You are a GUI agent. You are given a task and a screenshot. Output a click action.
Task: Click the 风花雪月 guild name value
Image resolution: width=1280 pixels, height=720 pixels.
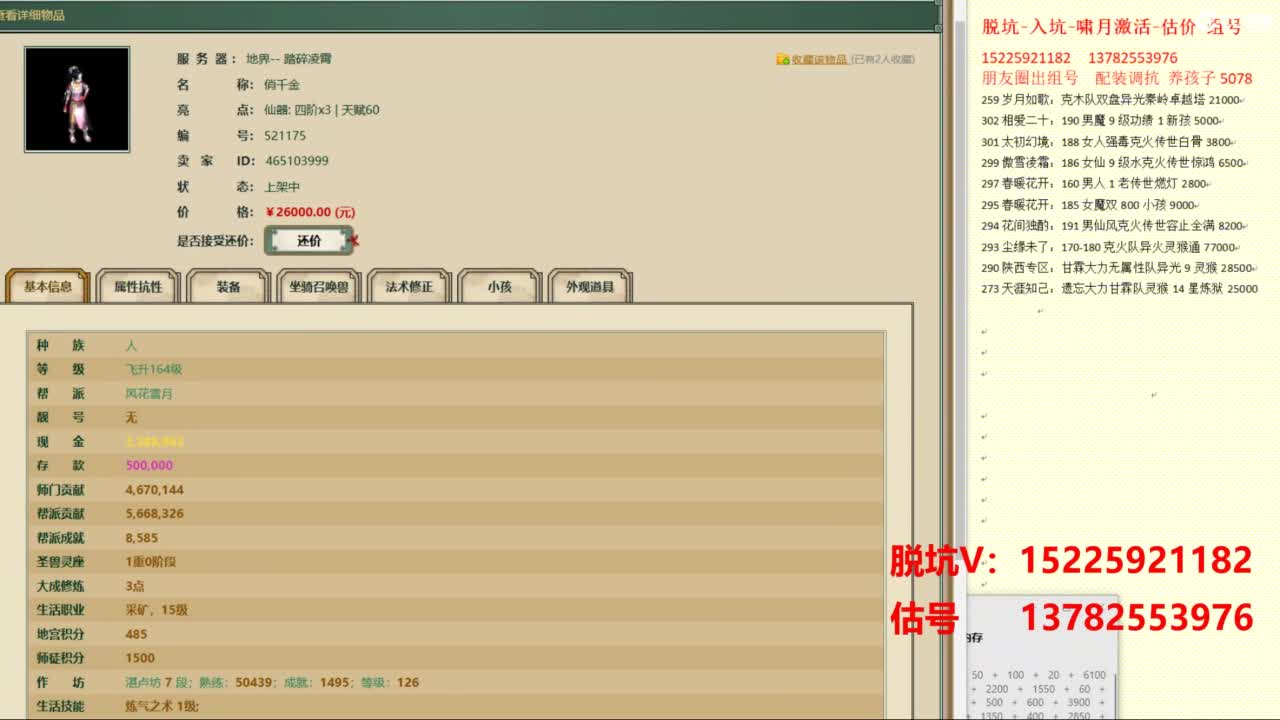pos(149,394)
